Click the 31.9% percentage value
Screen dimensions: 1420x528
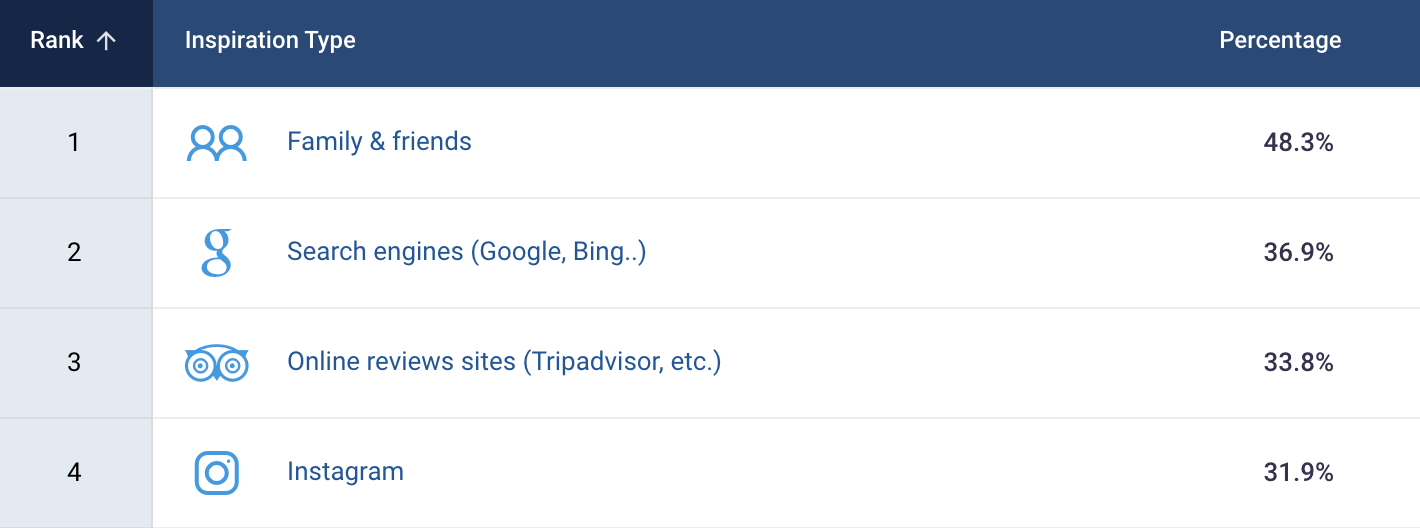(1298, 473)
